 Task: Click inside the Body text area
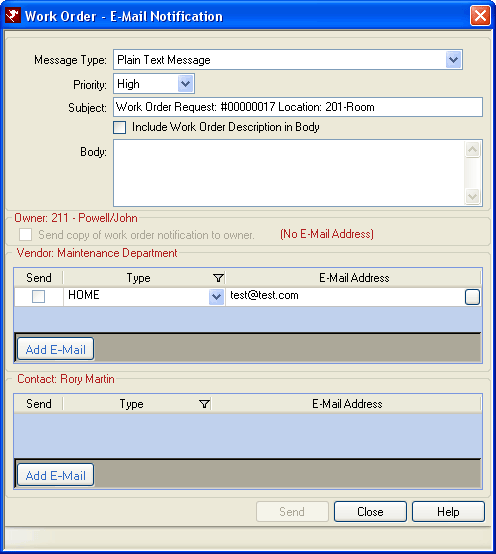(289, 173)
